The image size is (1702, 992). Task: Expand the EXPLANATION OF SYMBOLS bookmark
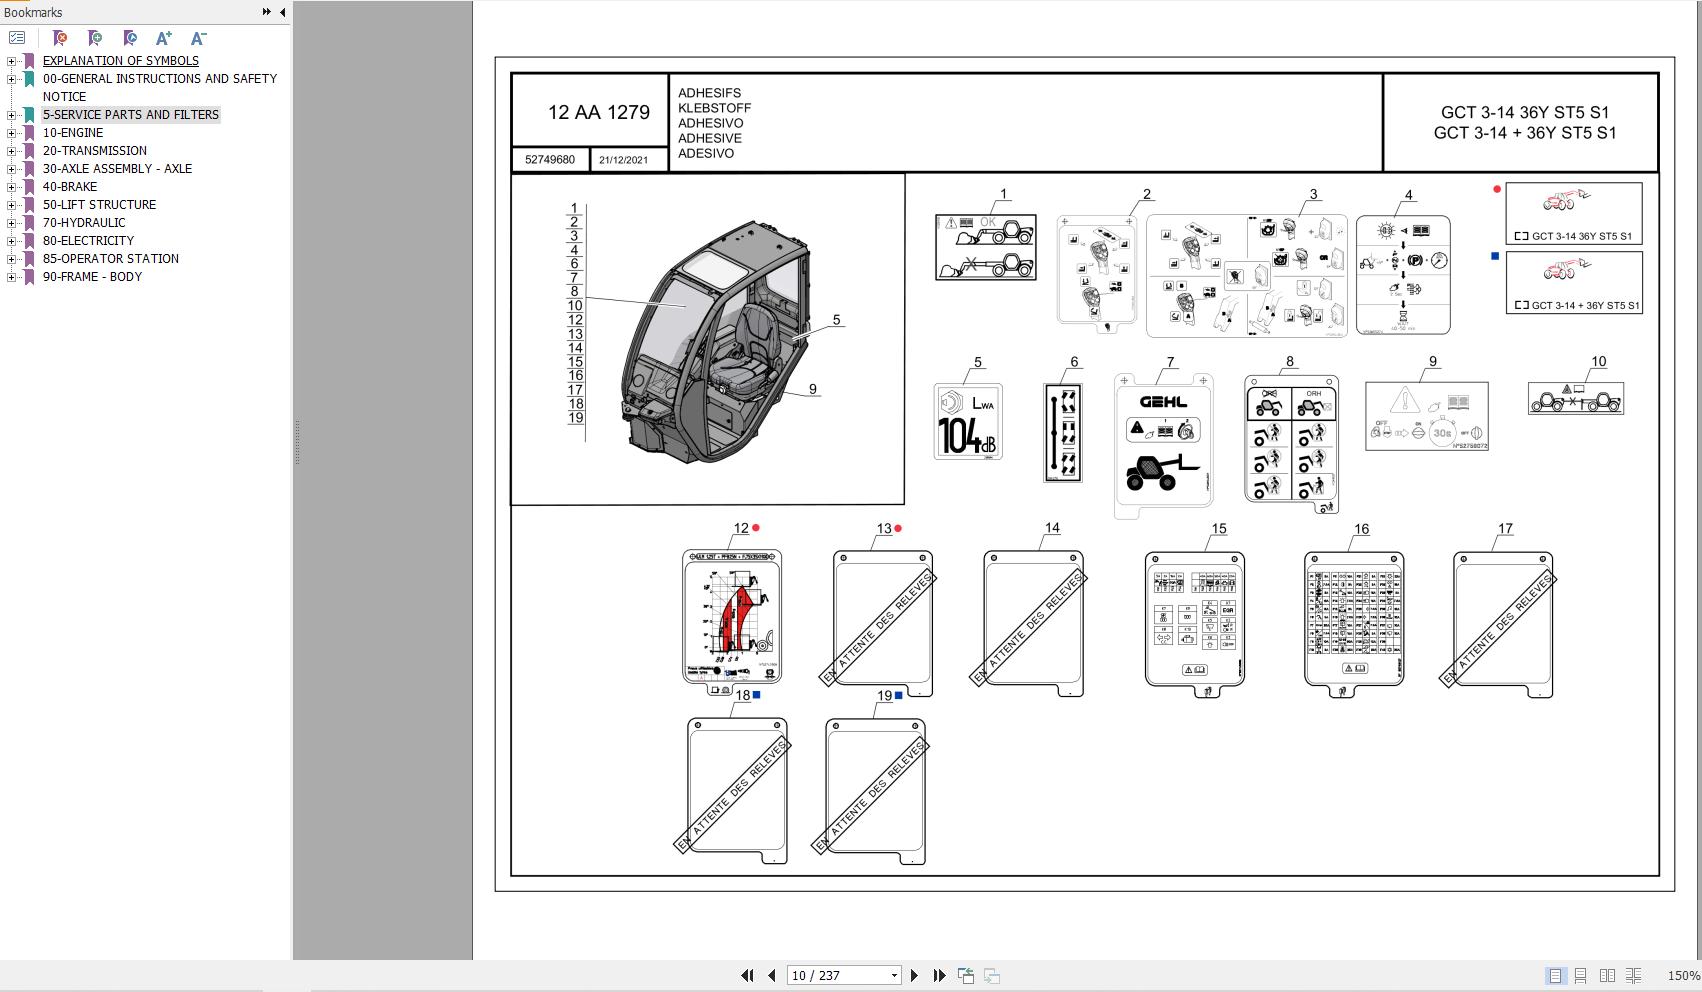coord(11,61)
